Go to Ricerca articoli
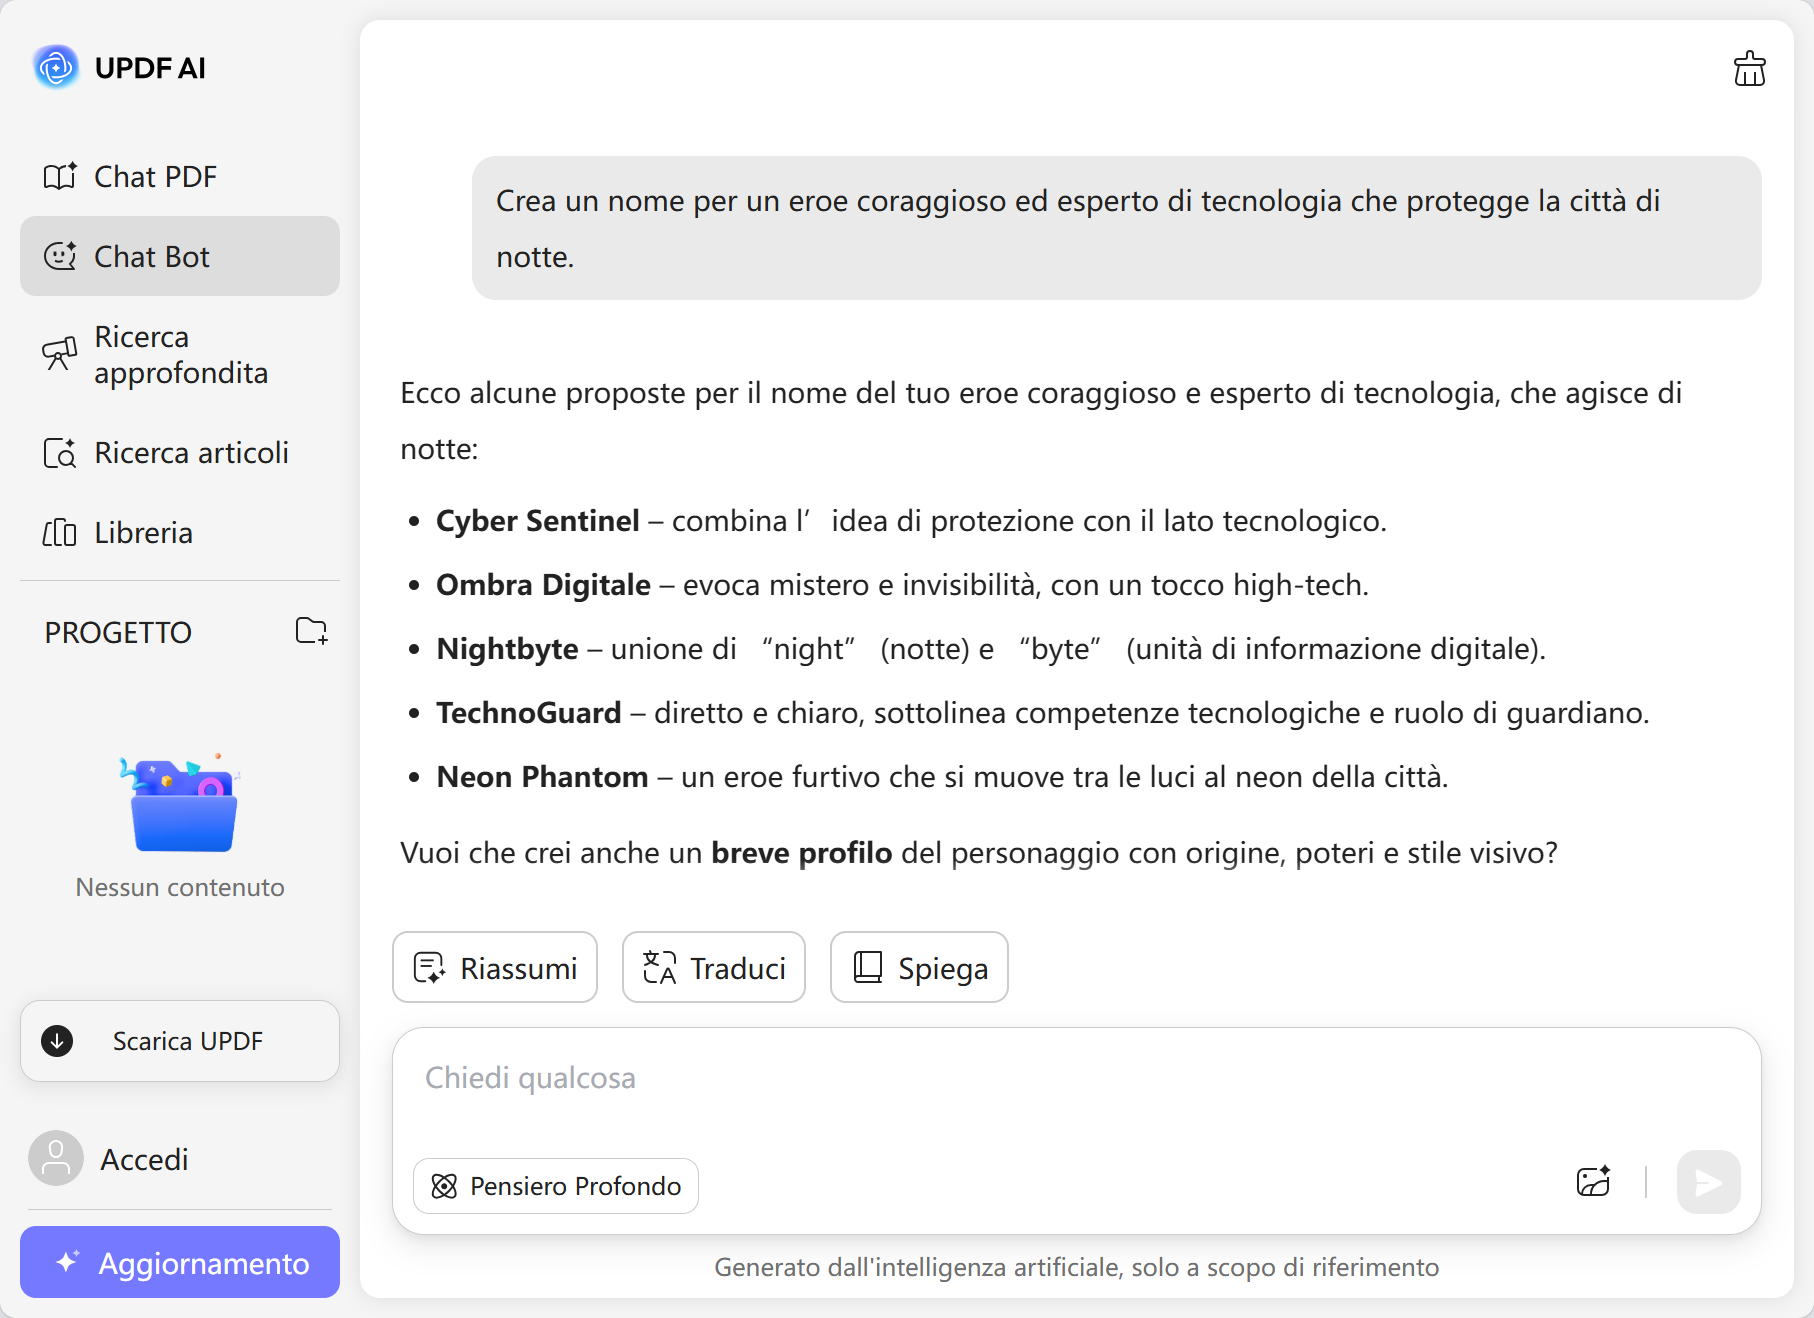1814x1318 pixels. tap(190, 453)
